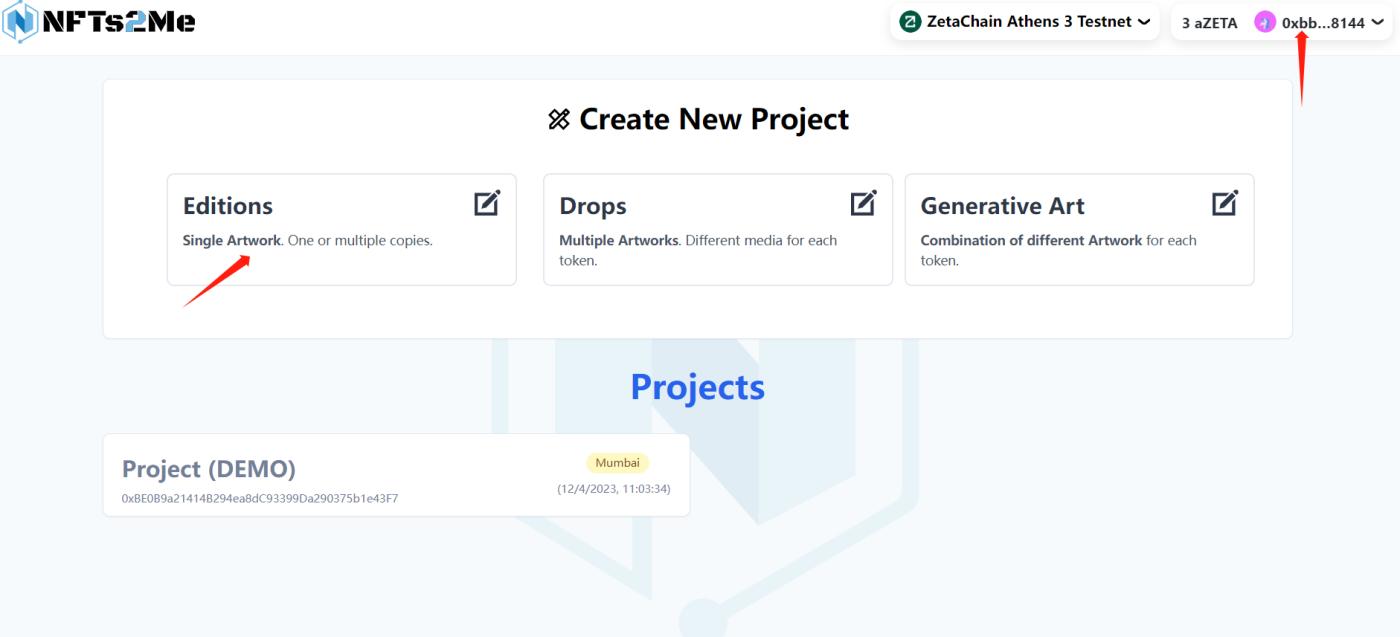
Task: Open the Generative Art project card
Action: point(1080,230)
